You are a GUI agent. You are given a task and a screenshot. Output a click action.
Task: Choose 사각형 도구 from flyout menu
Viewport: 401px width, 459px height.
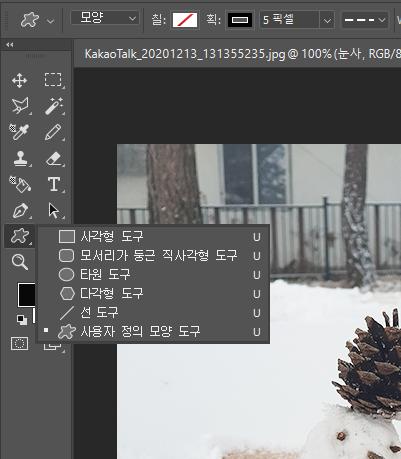click(x=154, y=237)
